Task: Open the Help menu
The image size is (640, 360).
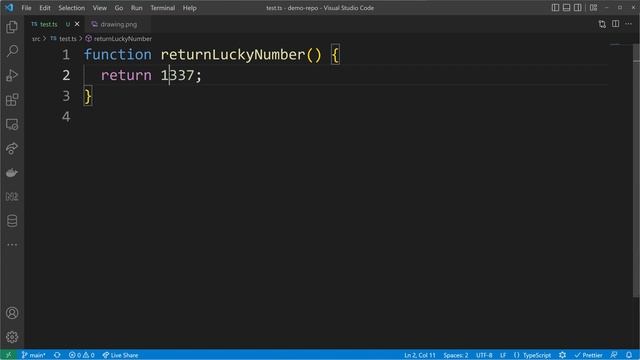Action: (x=189, y=8)
